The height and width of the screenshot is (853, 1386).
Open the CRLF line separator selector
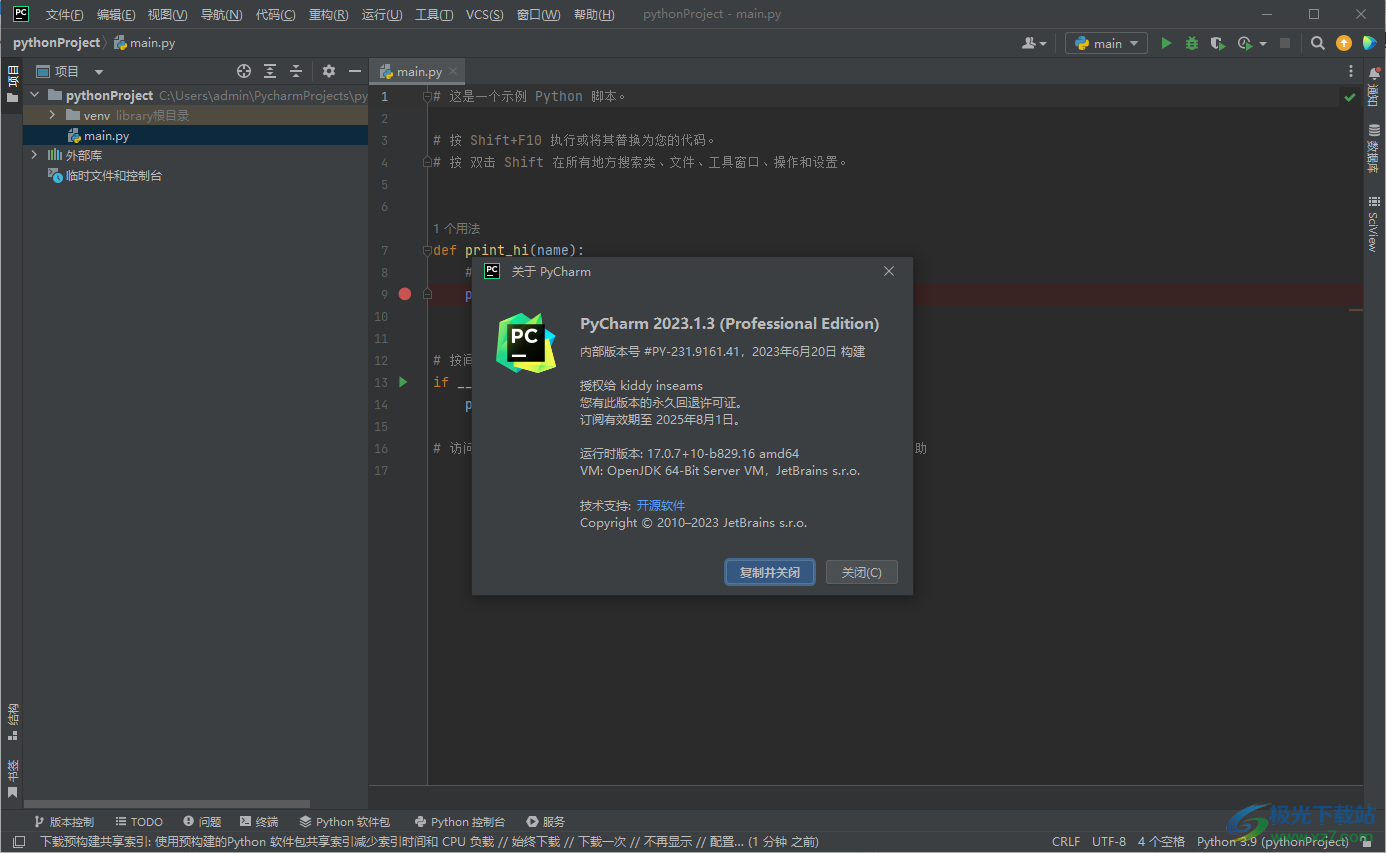tap(1066, 842)
